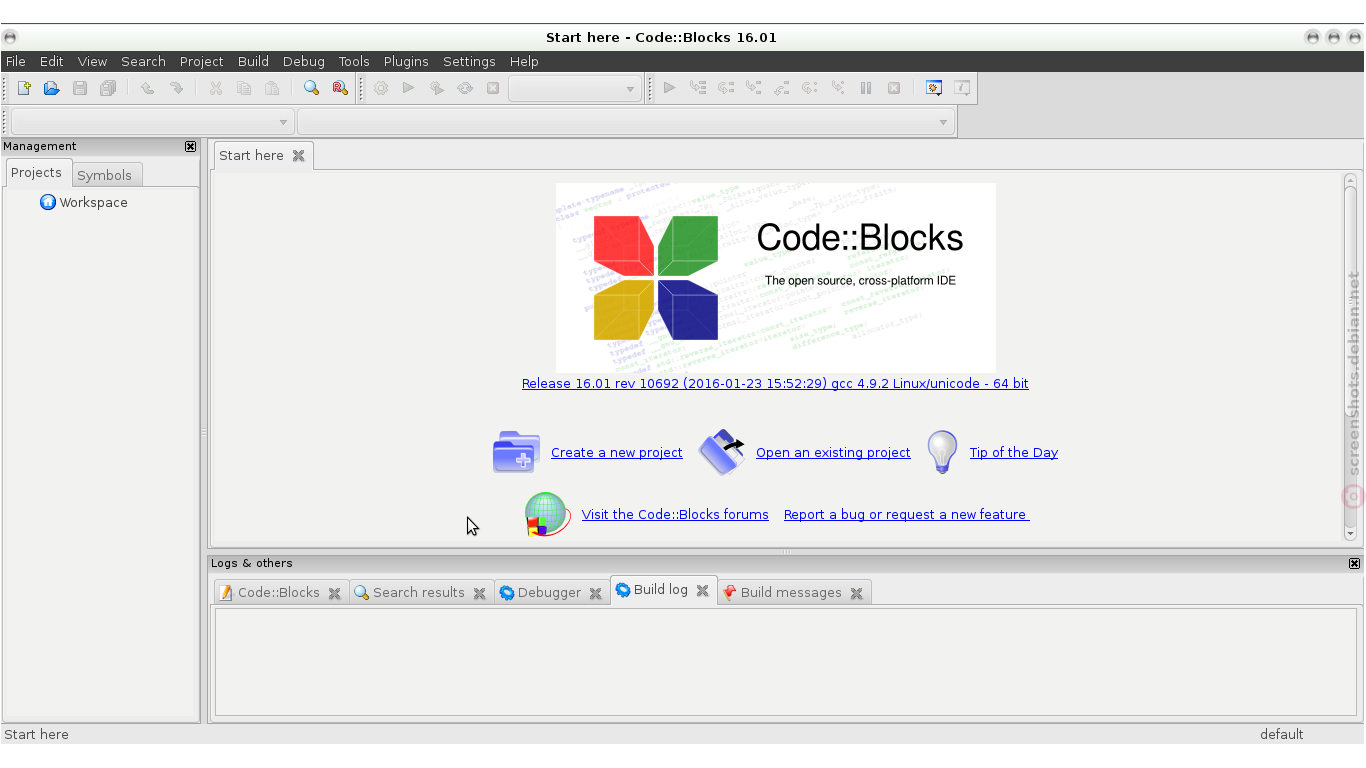Click the Step out debug icon
This screenshot has width=1366, height=768.
coord(782,88)
